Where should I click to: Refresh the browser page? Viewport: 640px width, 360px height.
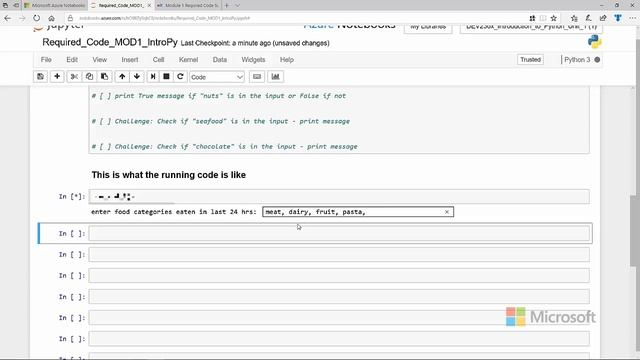pyautogui.click(x=37, y=18)
